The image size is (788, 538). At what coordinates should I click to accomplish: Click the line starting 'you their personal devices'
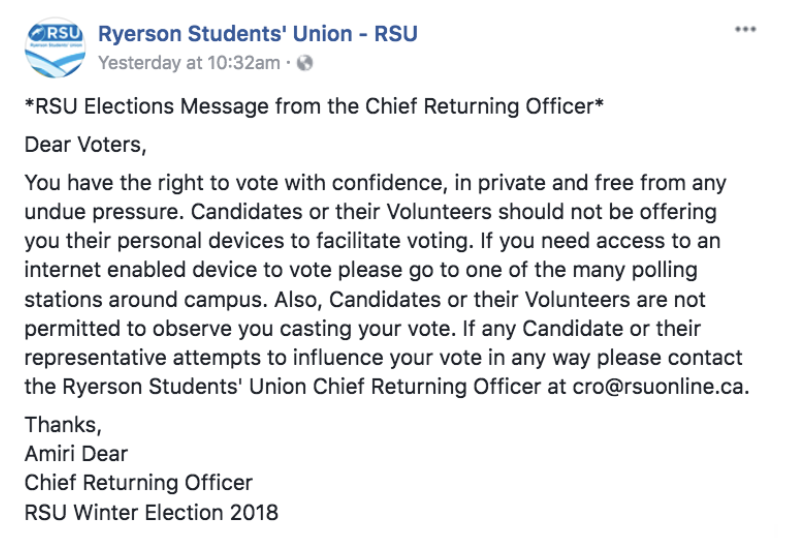coord(373,241)
